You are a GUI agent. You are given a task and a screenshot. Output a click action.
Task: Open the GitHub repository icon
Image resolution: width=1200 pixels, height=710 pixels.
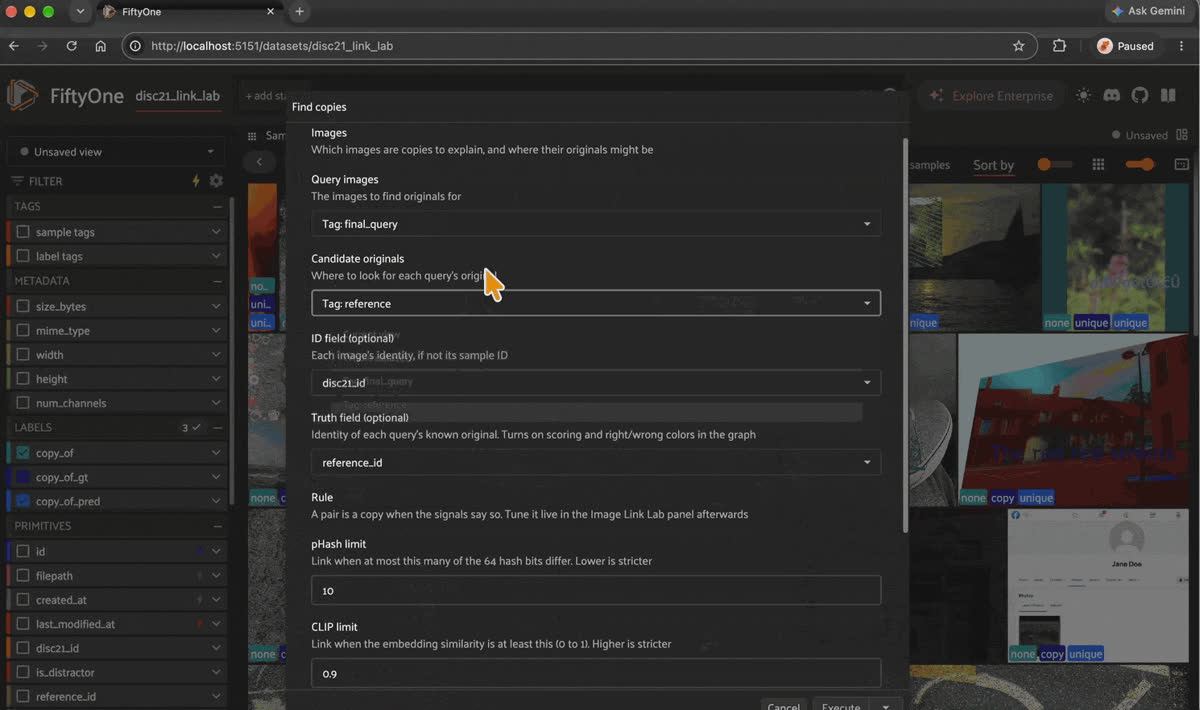[1140, 96]
